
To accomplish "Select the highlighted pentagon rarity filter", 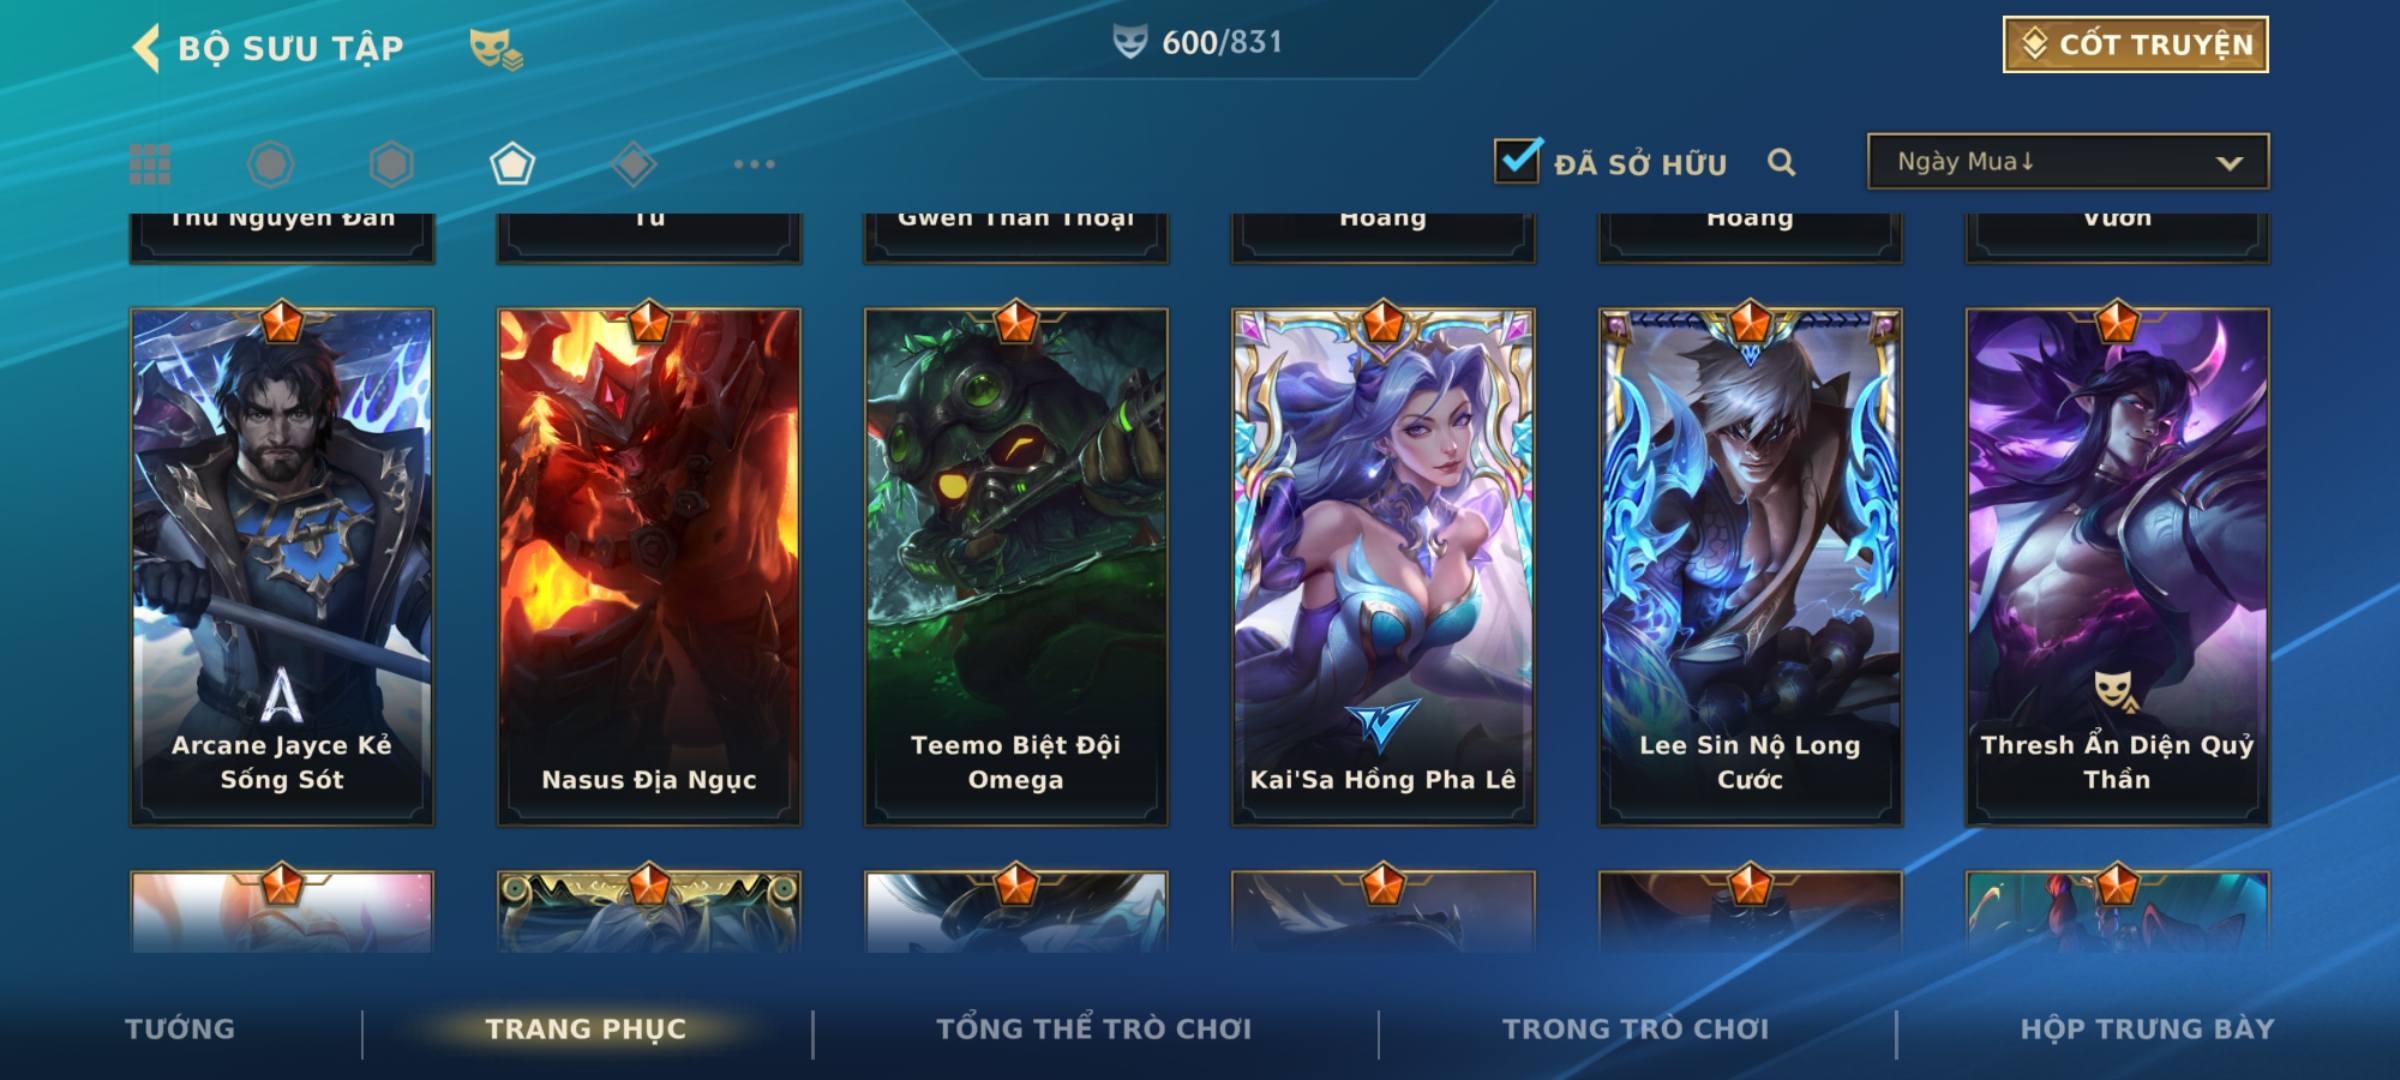I will pyautogui.click(x=512, y=164).
